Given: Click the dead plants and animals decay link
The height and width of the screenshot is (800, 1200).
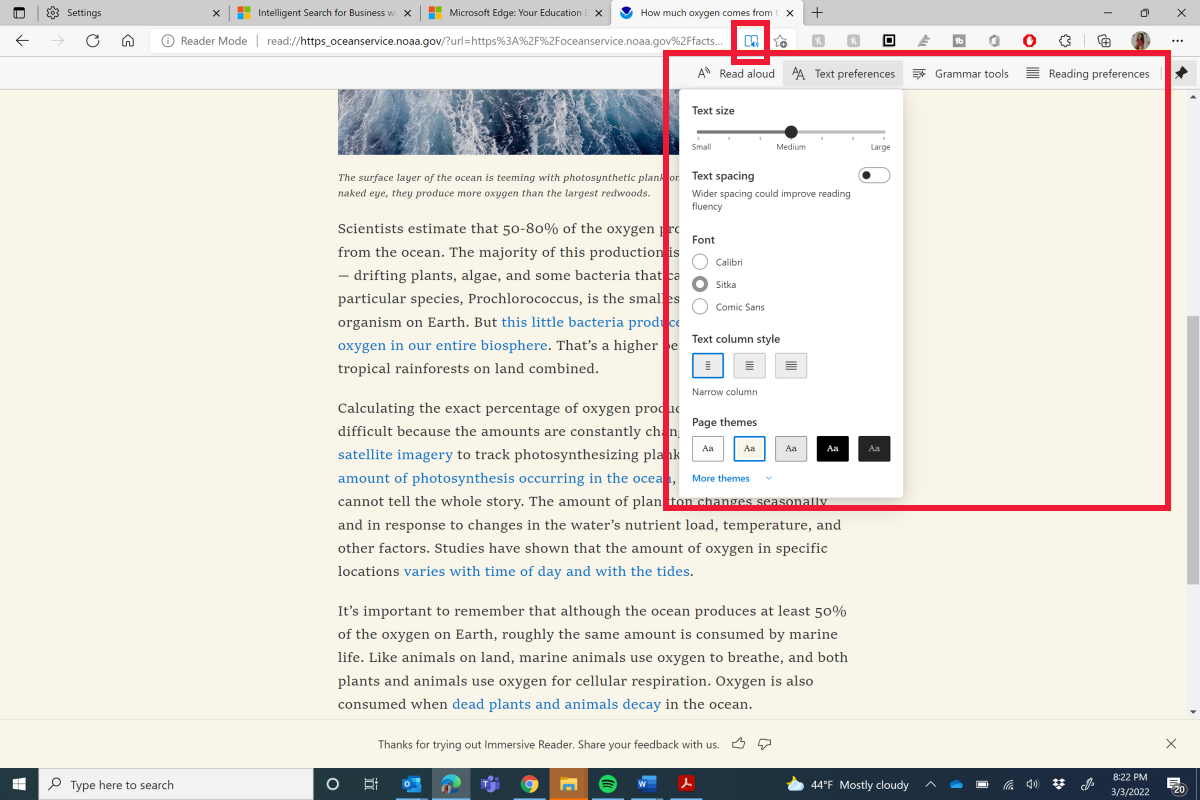Looking at the screenshot, I should click(x=556, y=704).
